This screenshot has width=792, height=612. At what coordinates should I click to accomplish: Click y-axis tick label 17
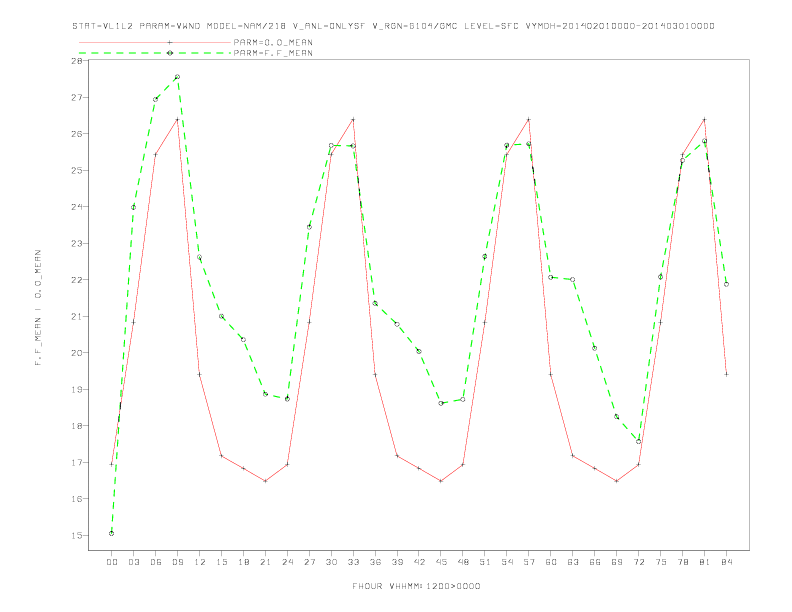click(77, 463)
